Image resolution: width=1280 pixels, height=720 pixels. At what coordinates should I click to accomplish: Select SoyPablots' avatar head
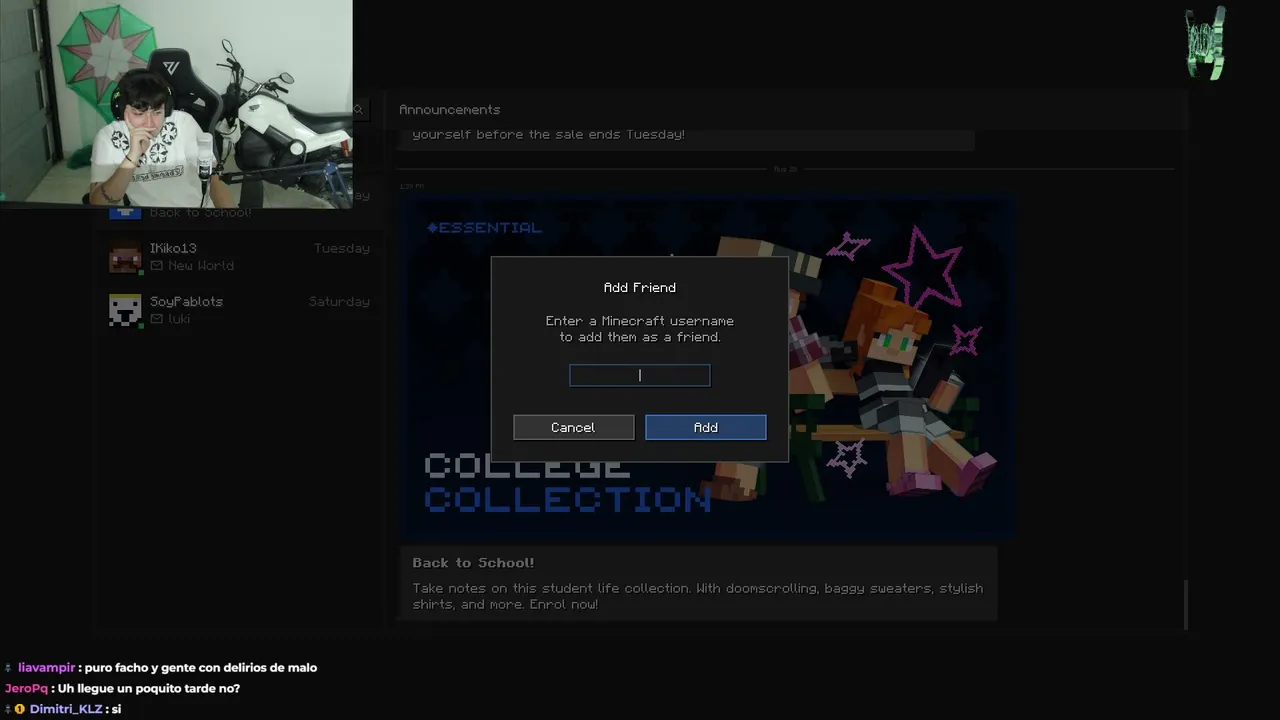[125, 310]
